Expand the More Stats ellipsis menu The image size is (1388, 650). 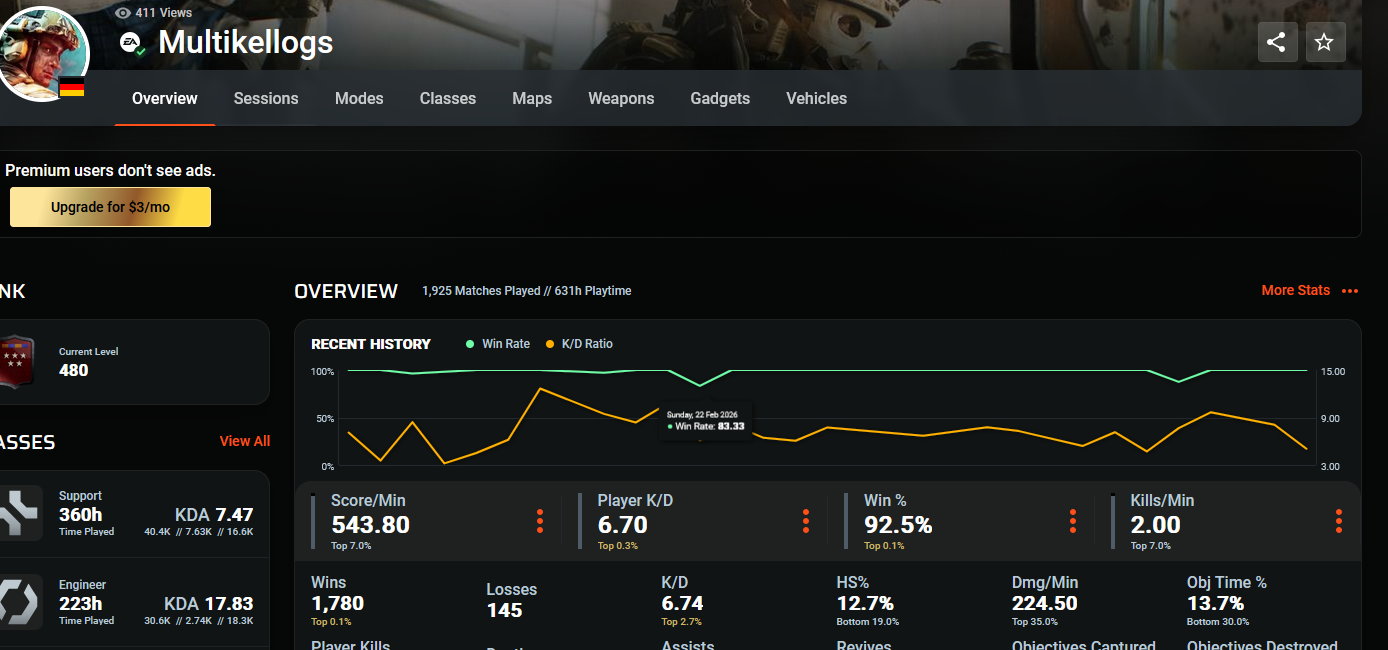1350,291
